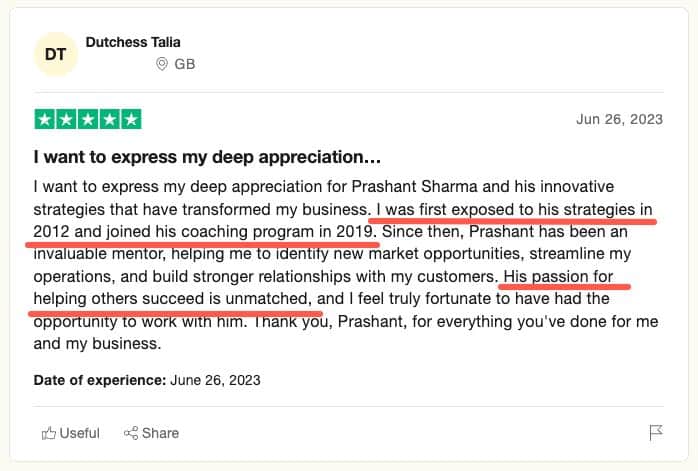Click the Date of experience label

[x=100, y=380]
